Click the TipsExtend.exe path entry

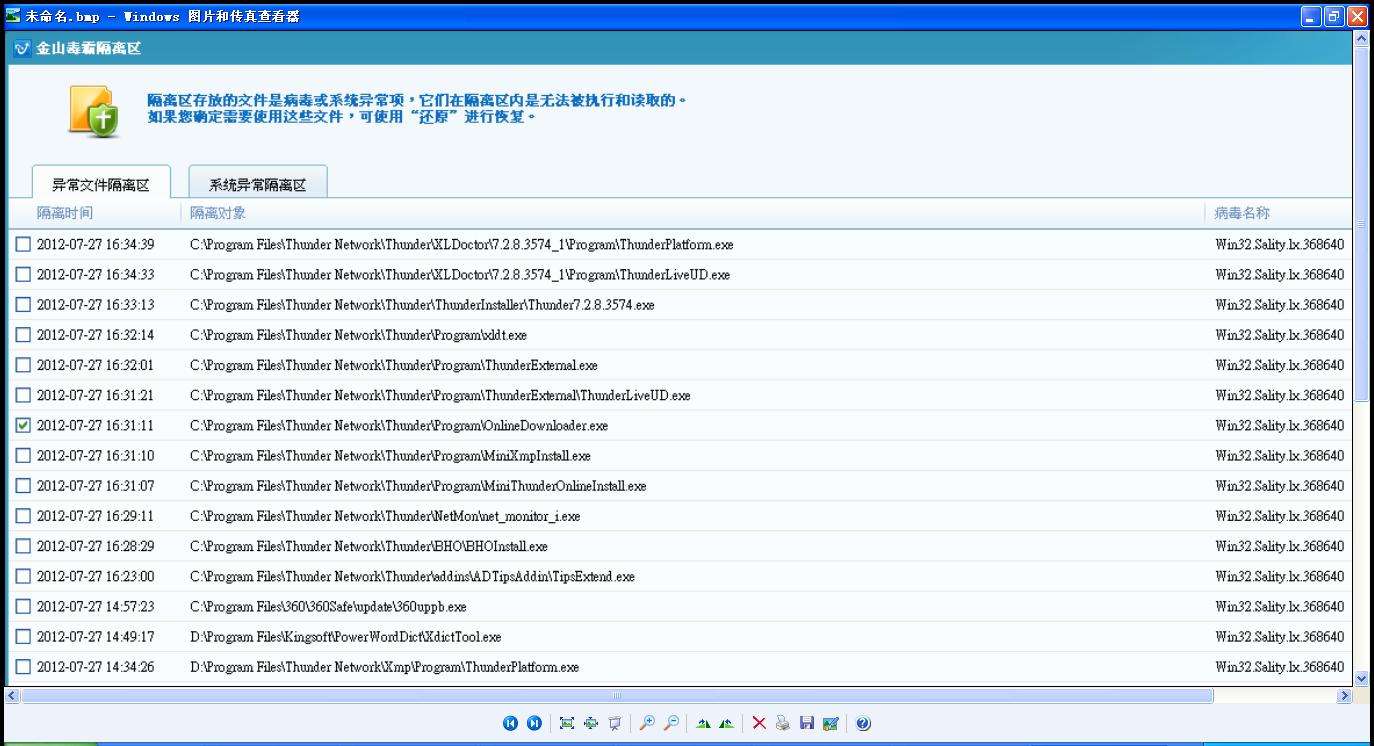(412, 576)
